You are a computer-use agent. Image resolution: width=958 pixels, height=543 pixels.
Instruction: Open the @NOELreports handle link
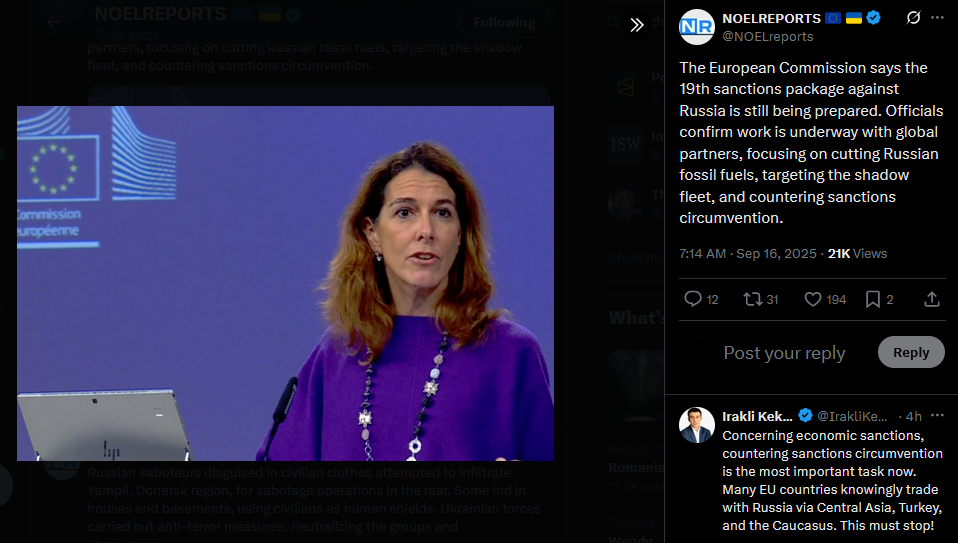point(768,37)
